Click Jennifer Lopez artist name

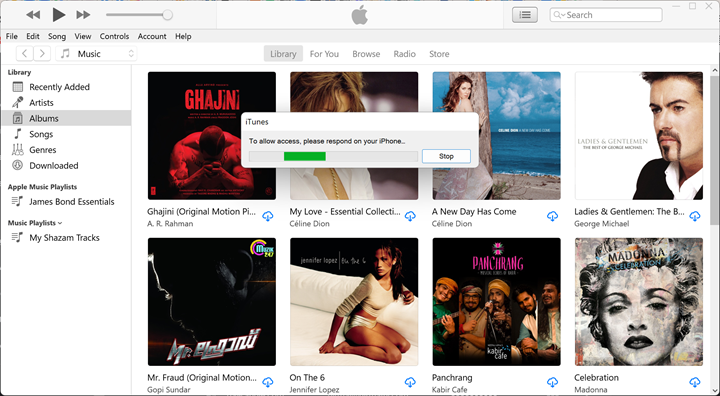click(314, 390)
